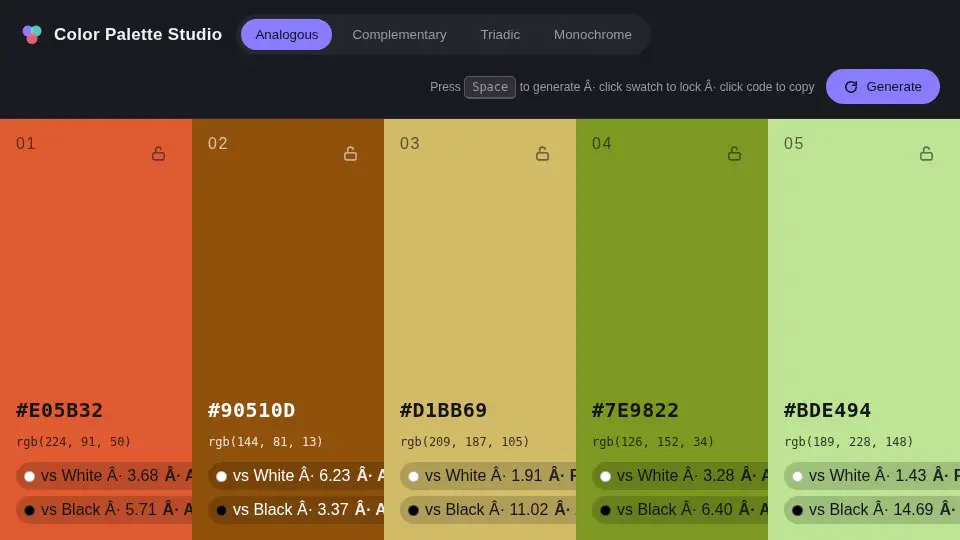960x540 pixels.
Task: Switch to the Monochrome tab
Action: click(593, 34)
